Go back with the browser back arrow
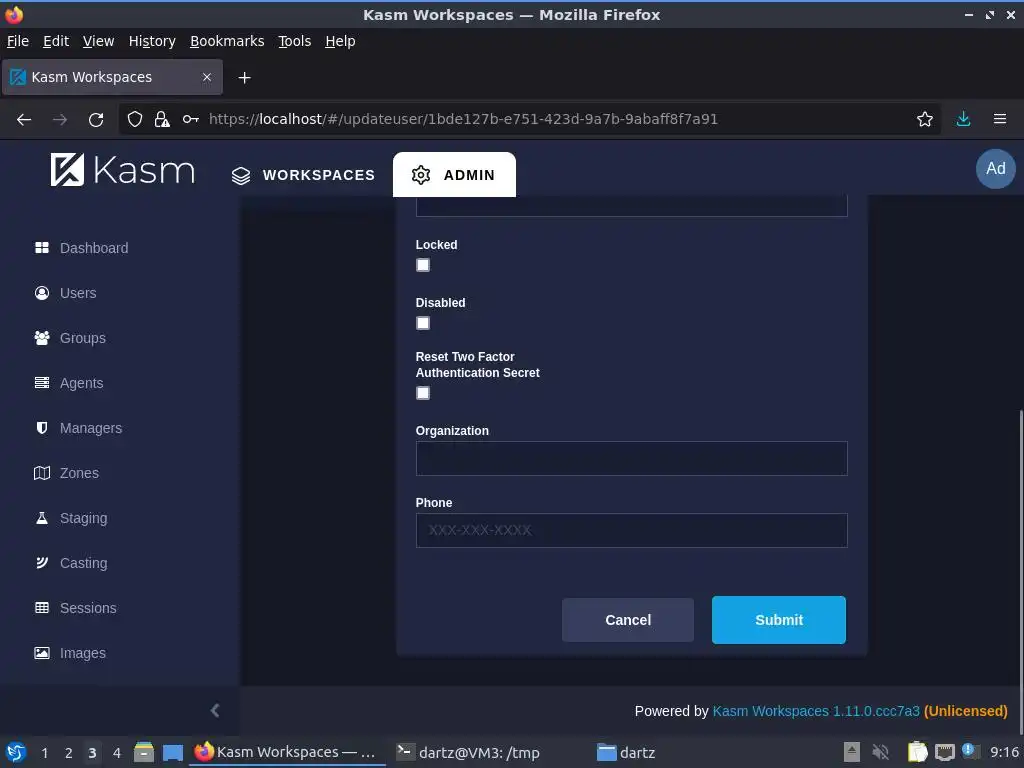This screenshot has height=768, width=1024. [x=24, y=120]
